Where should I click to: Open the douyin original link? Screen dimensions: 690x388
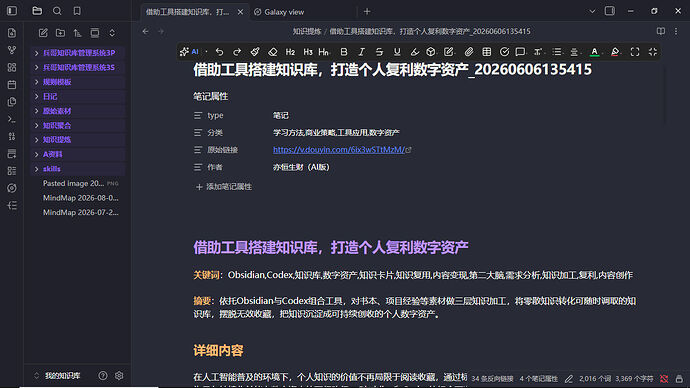pyautogui.click(x=339, y=150)
